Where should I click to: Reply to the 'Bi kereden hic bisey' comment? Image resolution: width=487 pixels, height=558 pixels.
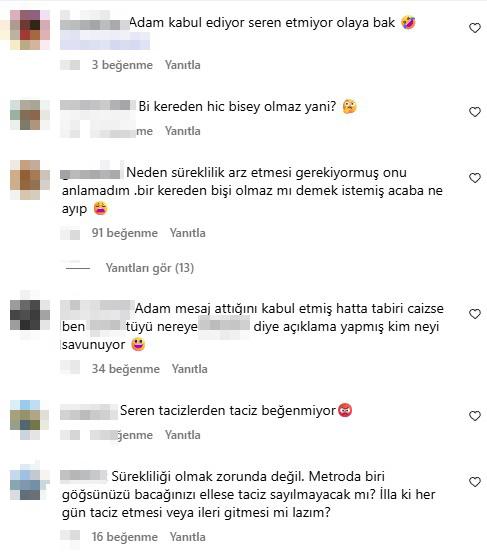click(x=182, y=131)
